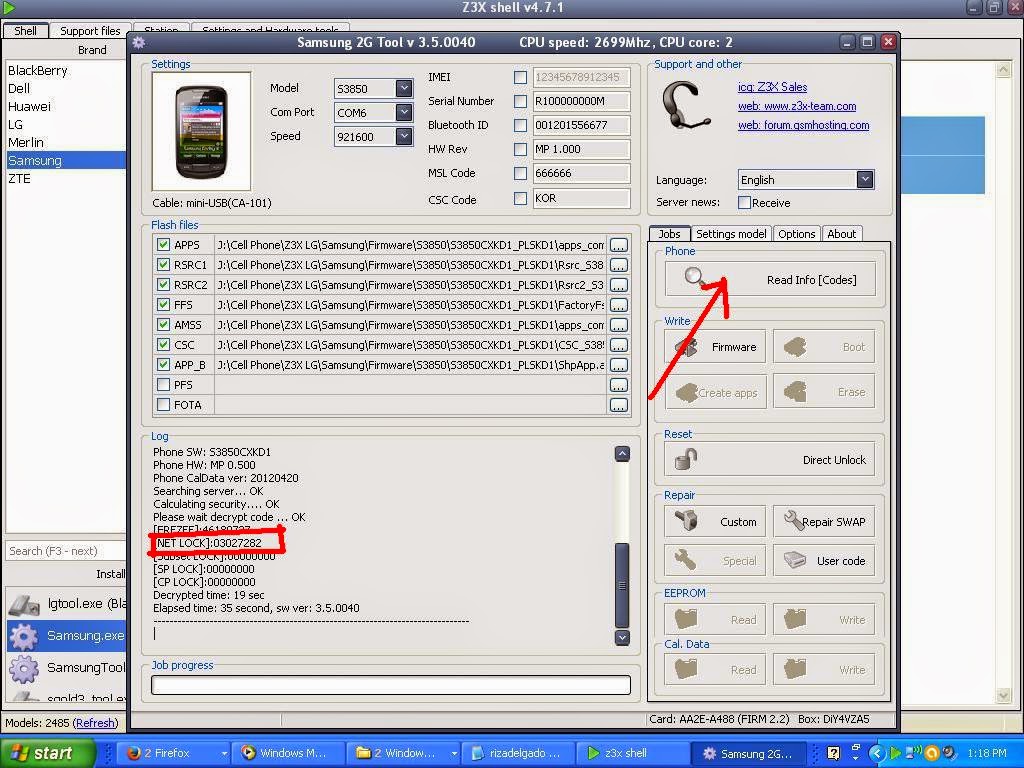Click the SamsungTool gear icon in Z3X shell
1024x768 pixels.
tap(24, 668)
